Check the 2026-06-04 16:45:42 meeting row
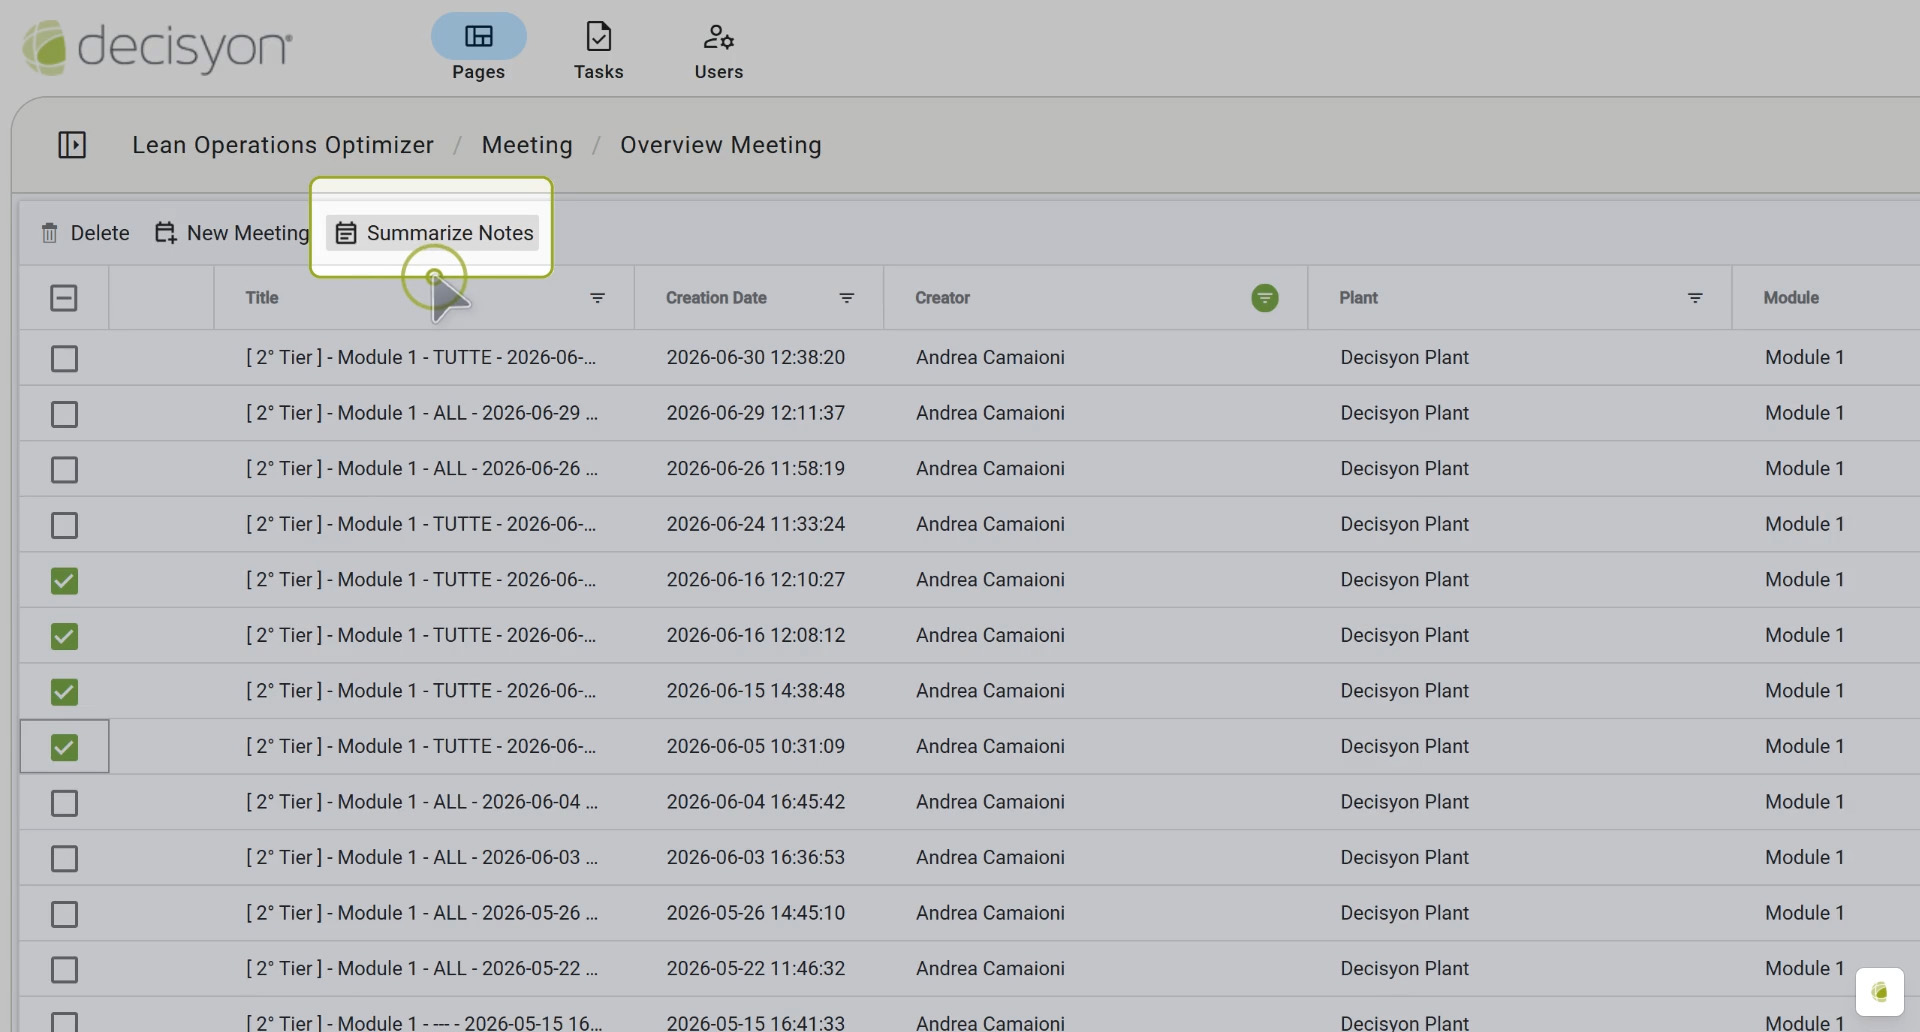The width and height of the screenshot is (1920, 1032). [x=64, y=803]
